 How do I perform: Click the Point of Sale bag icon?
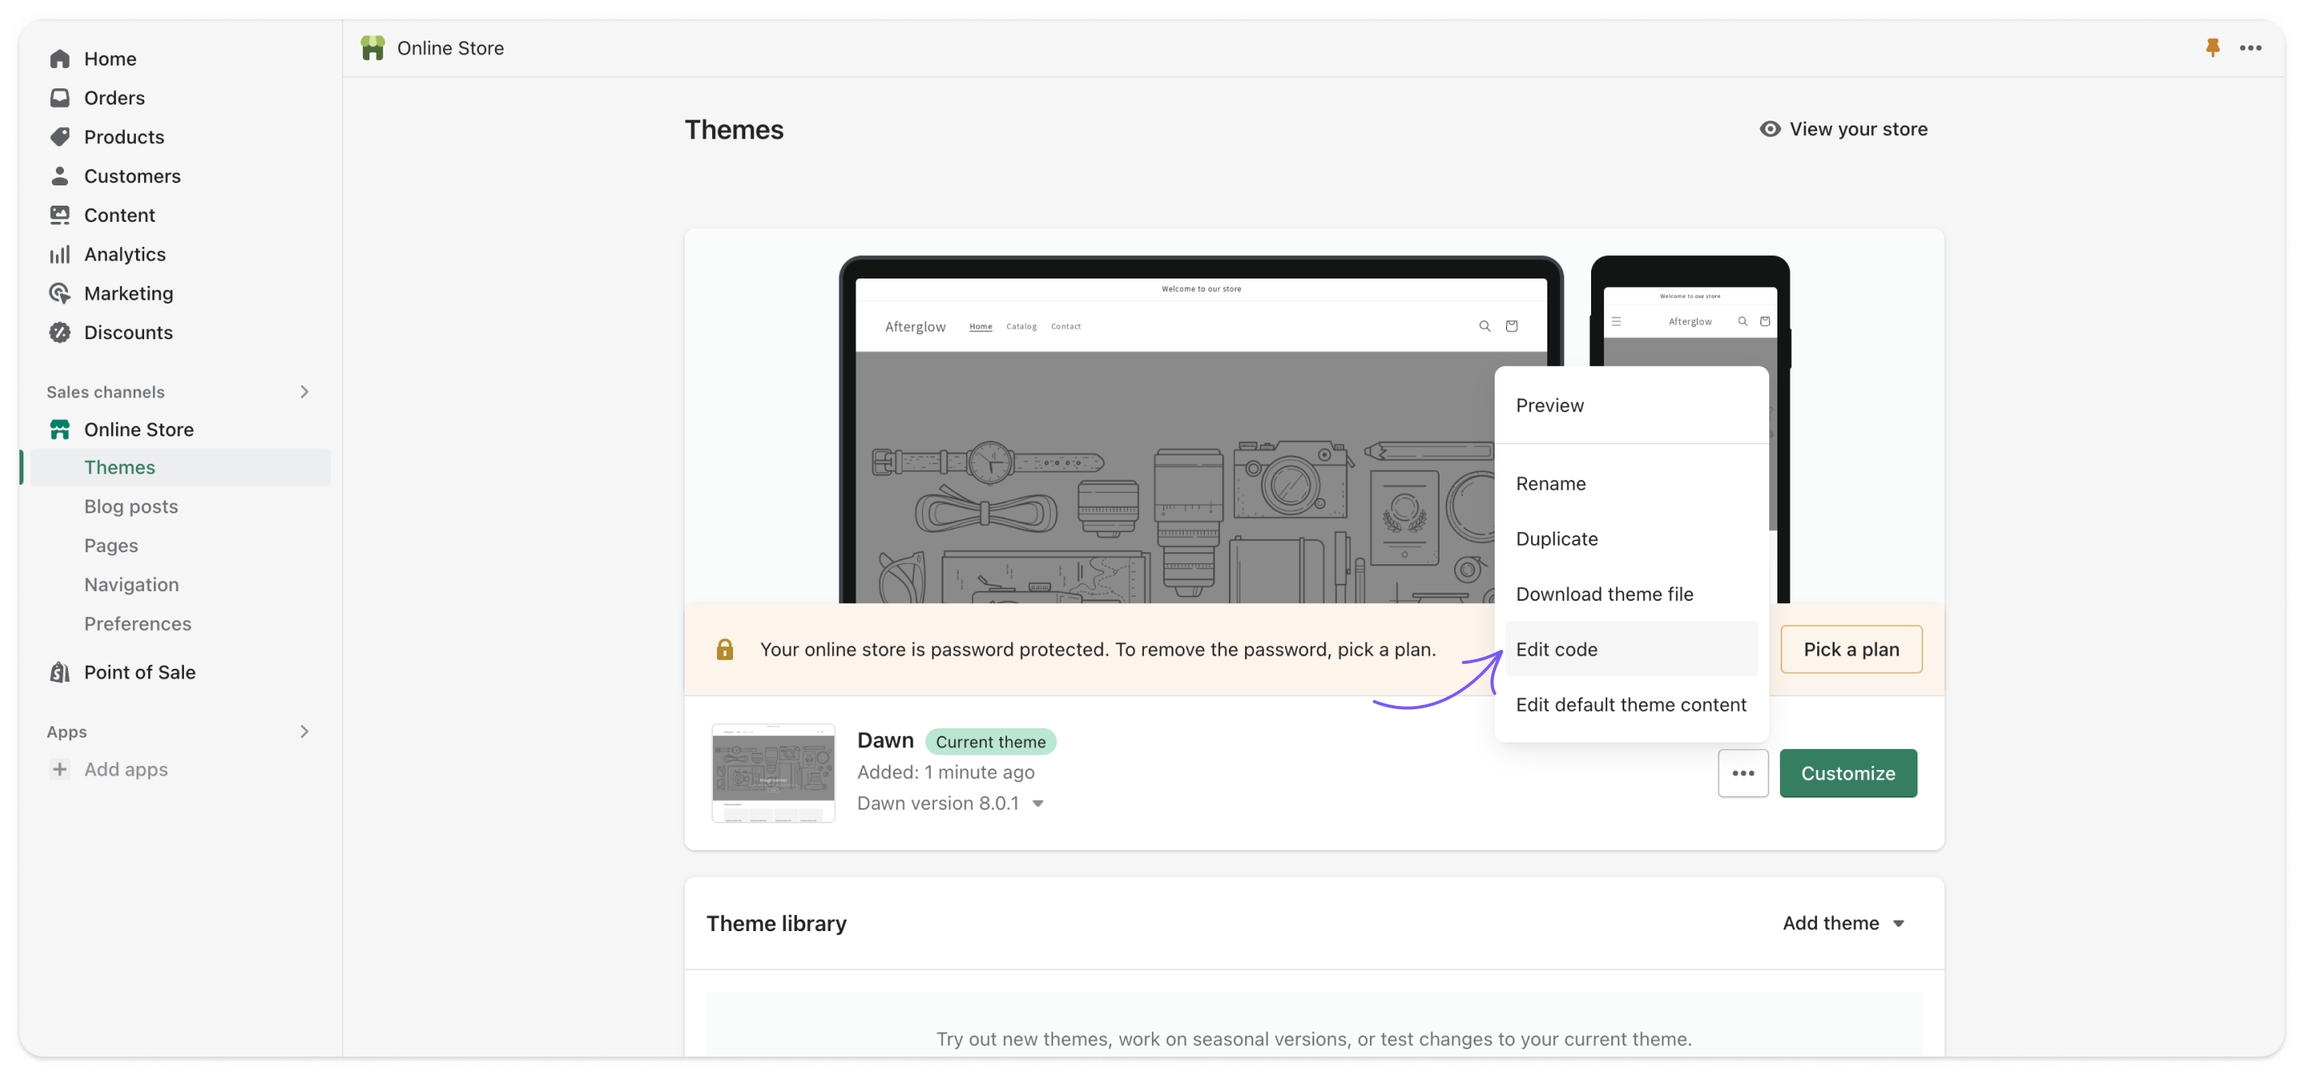click(x=60, y=672)
